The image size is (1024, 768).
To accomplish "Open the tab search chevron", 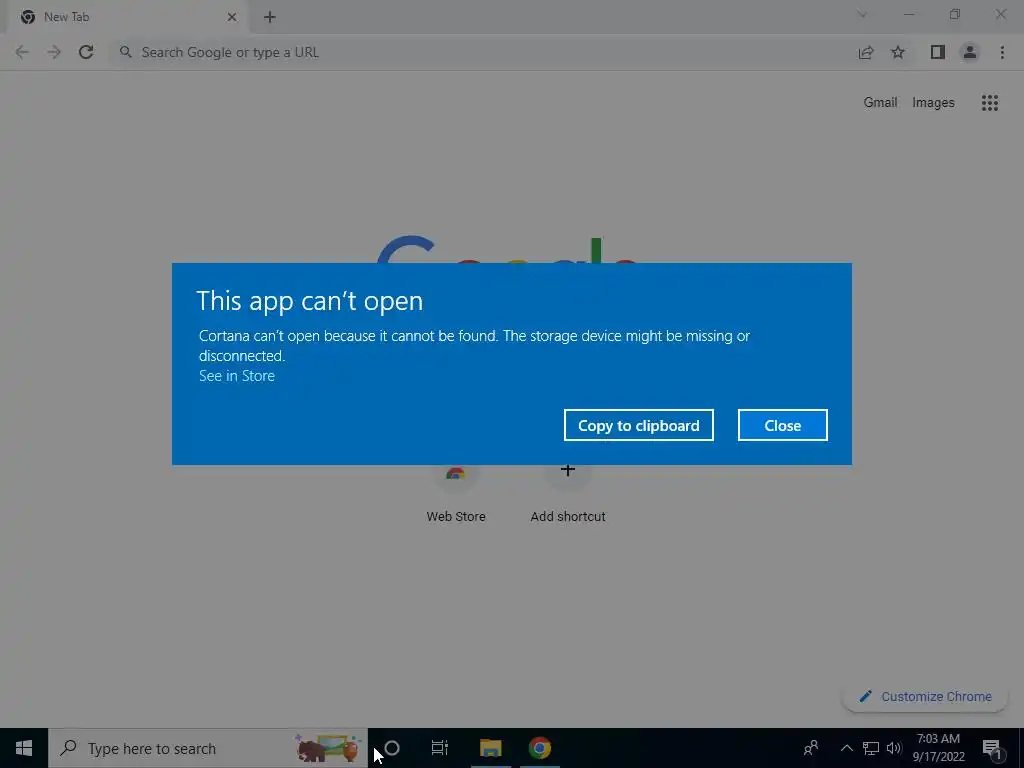I will pos(862,14).
